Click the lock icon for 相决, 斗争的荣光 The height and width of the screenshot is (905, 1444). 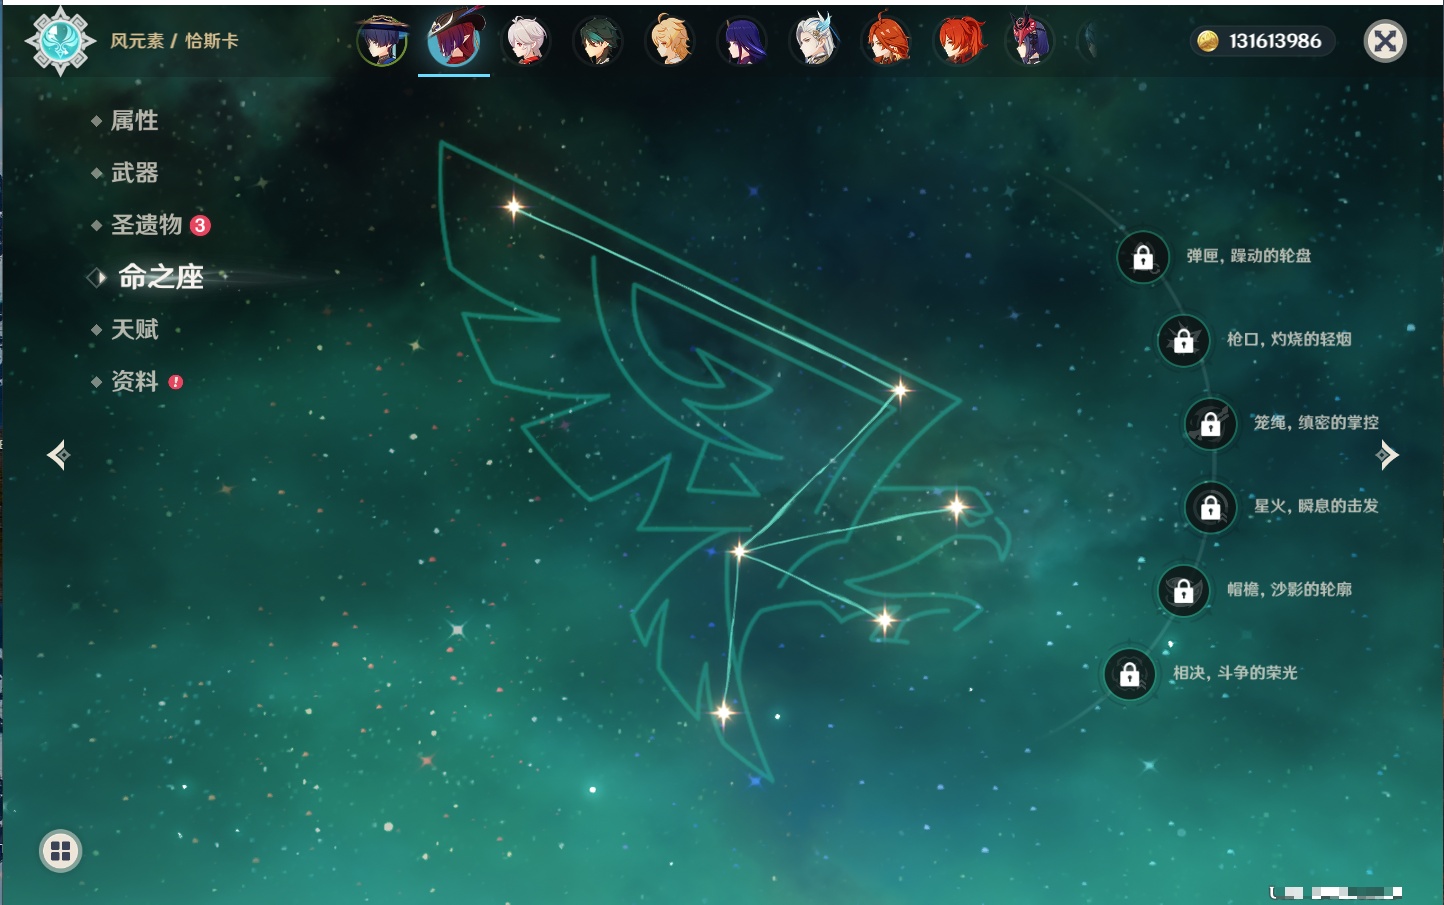[1130, 674]
